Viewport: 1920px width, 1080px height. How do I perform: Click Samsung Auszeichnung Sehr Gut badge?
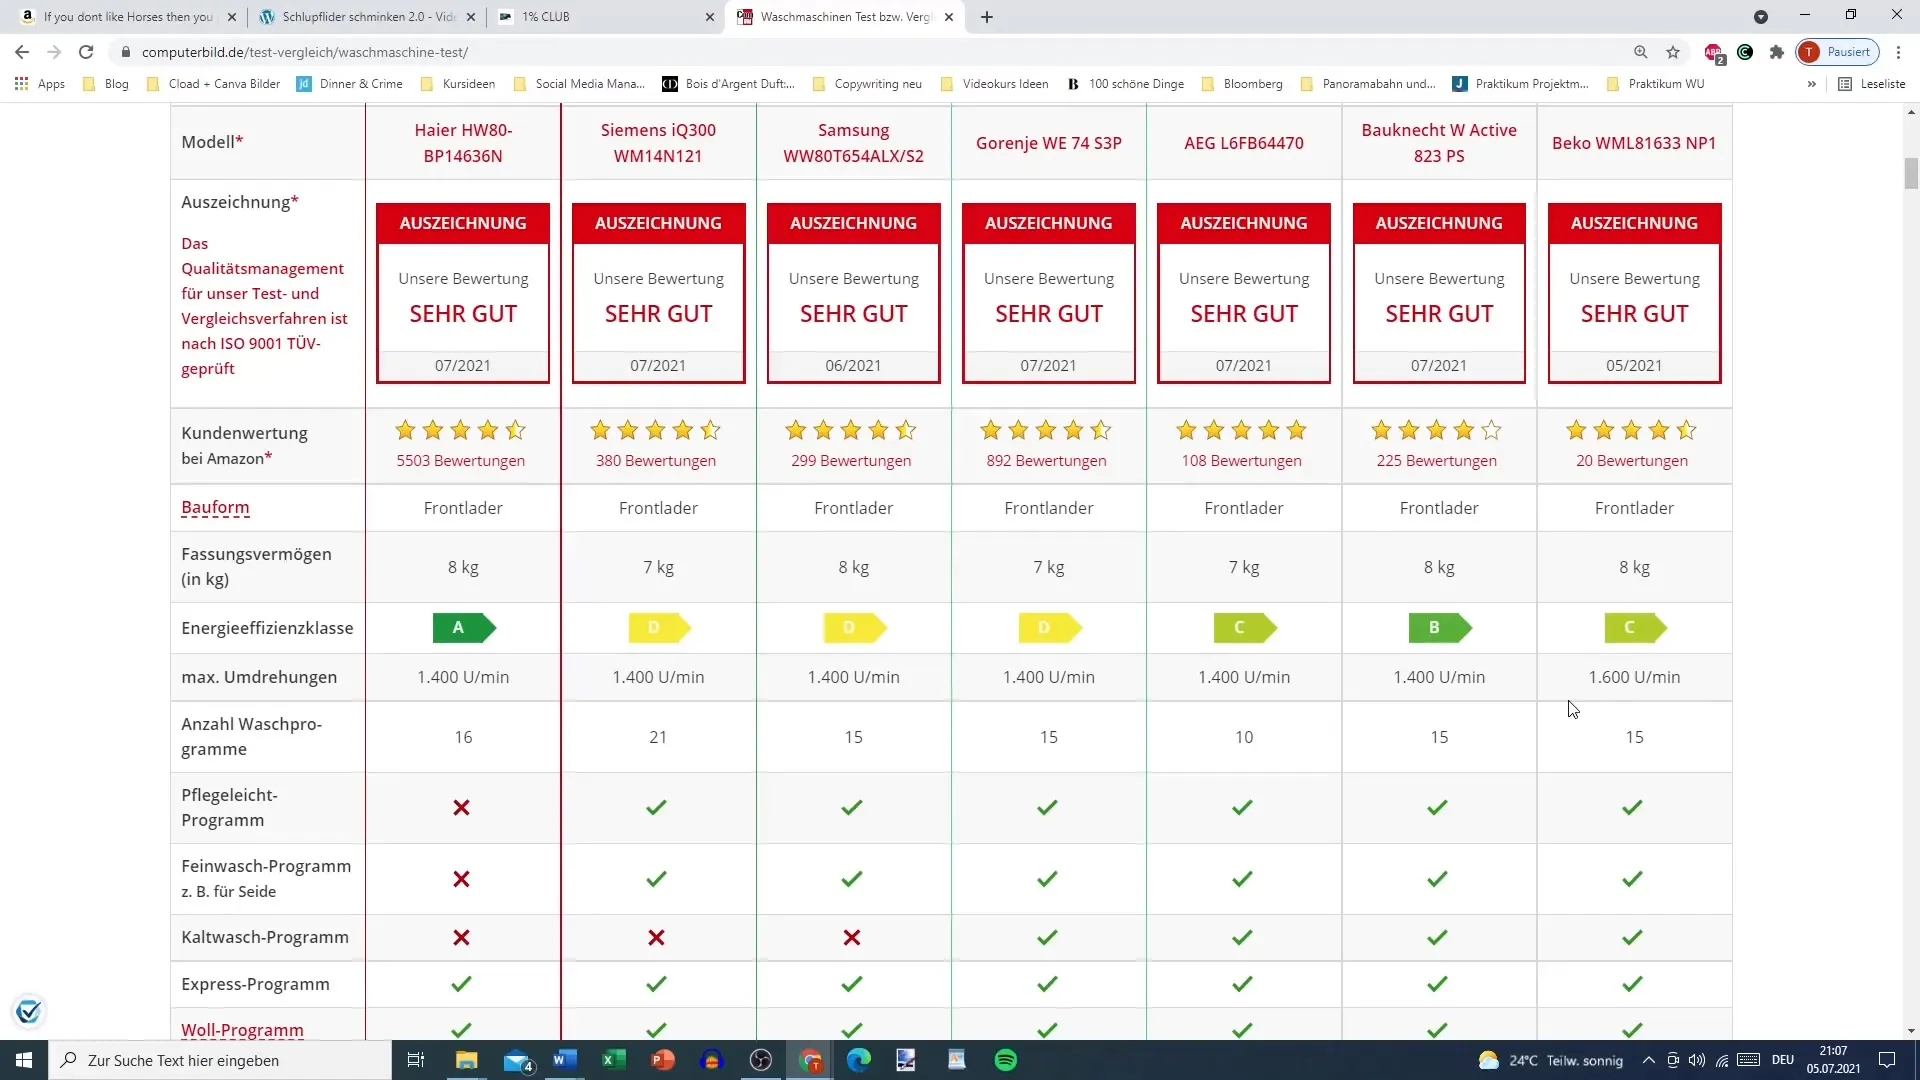(x=854, y=293)
